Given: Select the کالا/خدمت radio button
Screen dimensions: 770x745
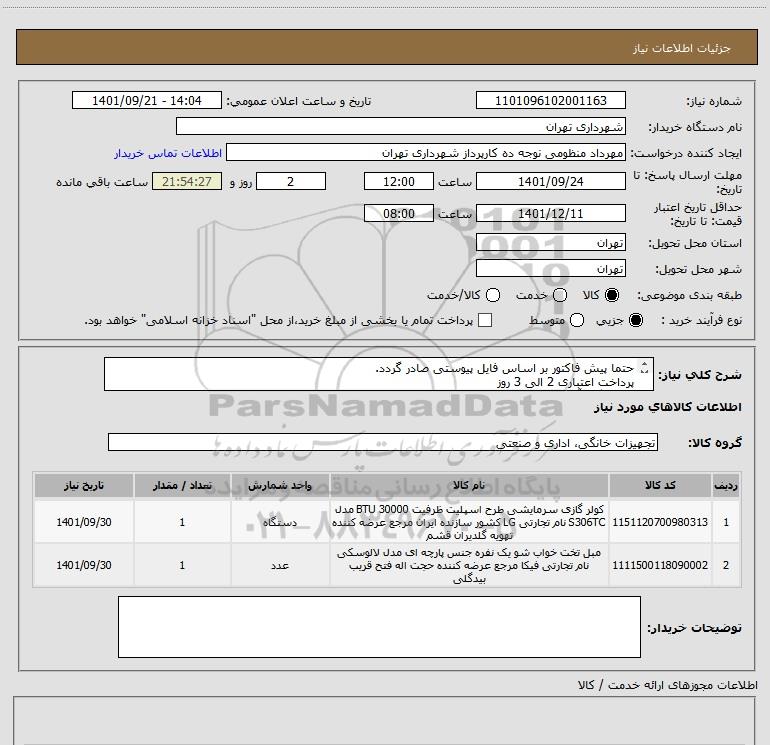Looking at the screenshot, I should pos(493,295).
